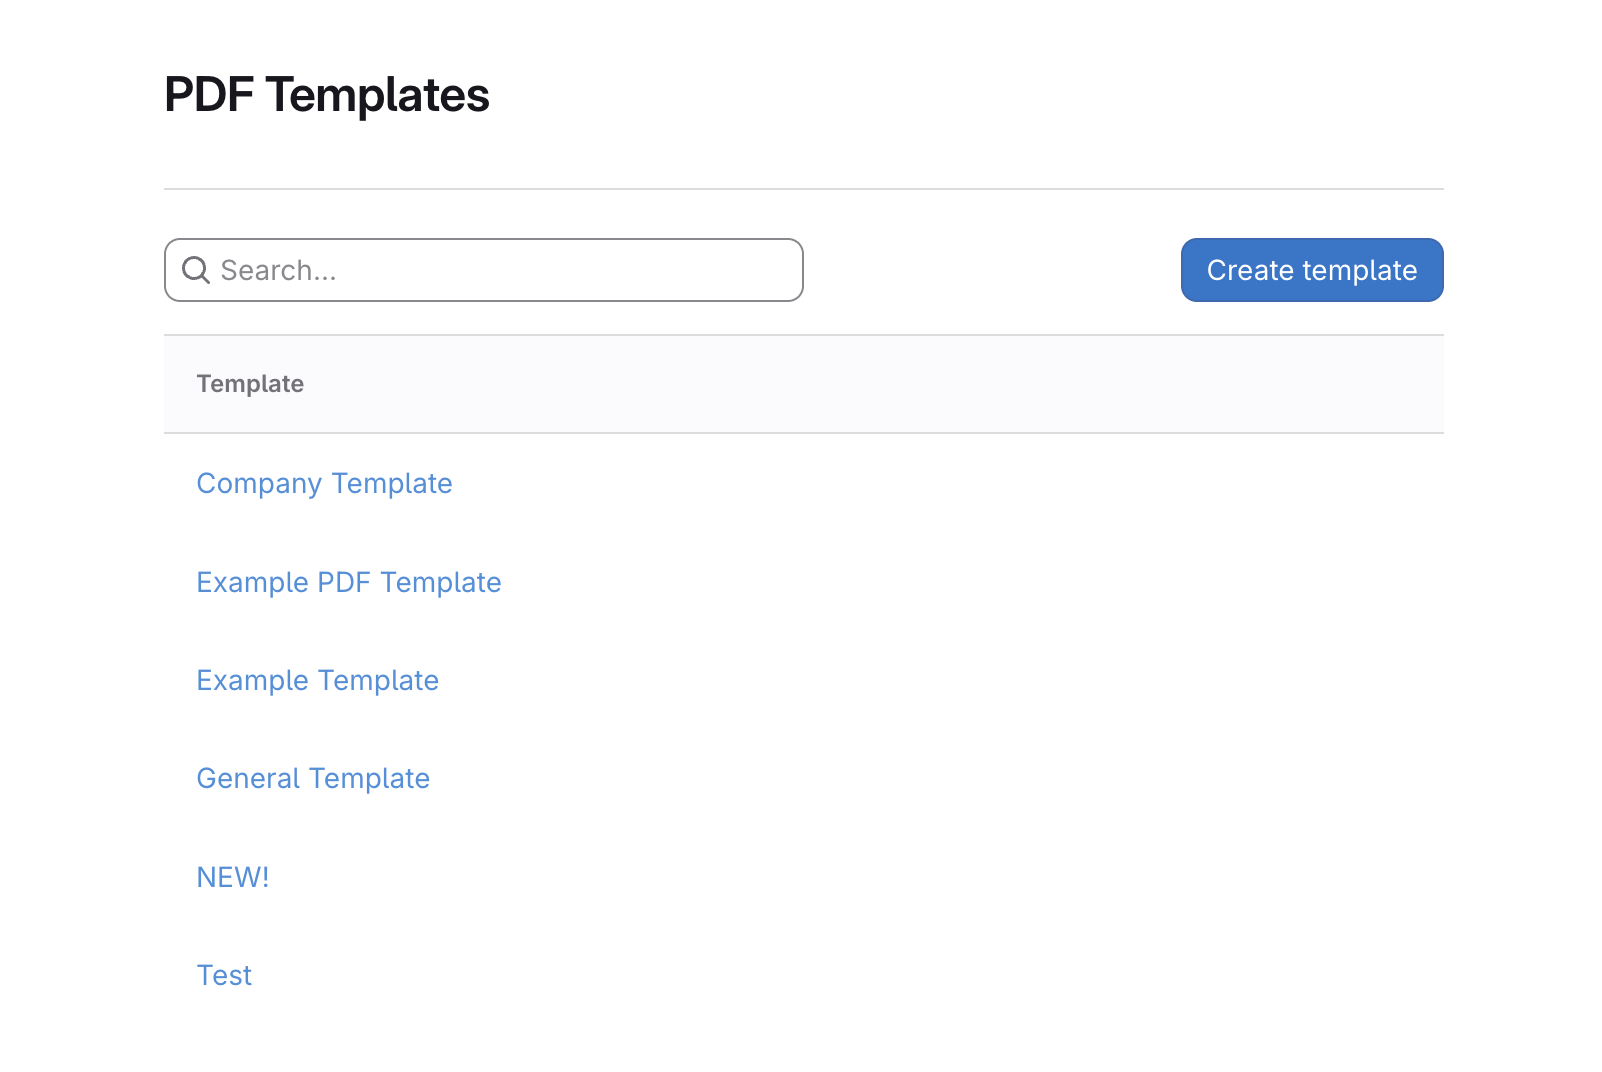The height and width of the screenshot is (1072, 1602).
Task: Click the Template column header
Action: coord(250,384)
